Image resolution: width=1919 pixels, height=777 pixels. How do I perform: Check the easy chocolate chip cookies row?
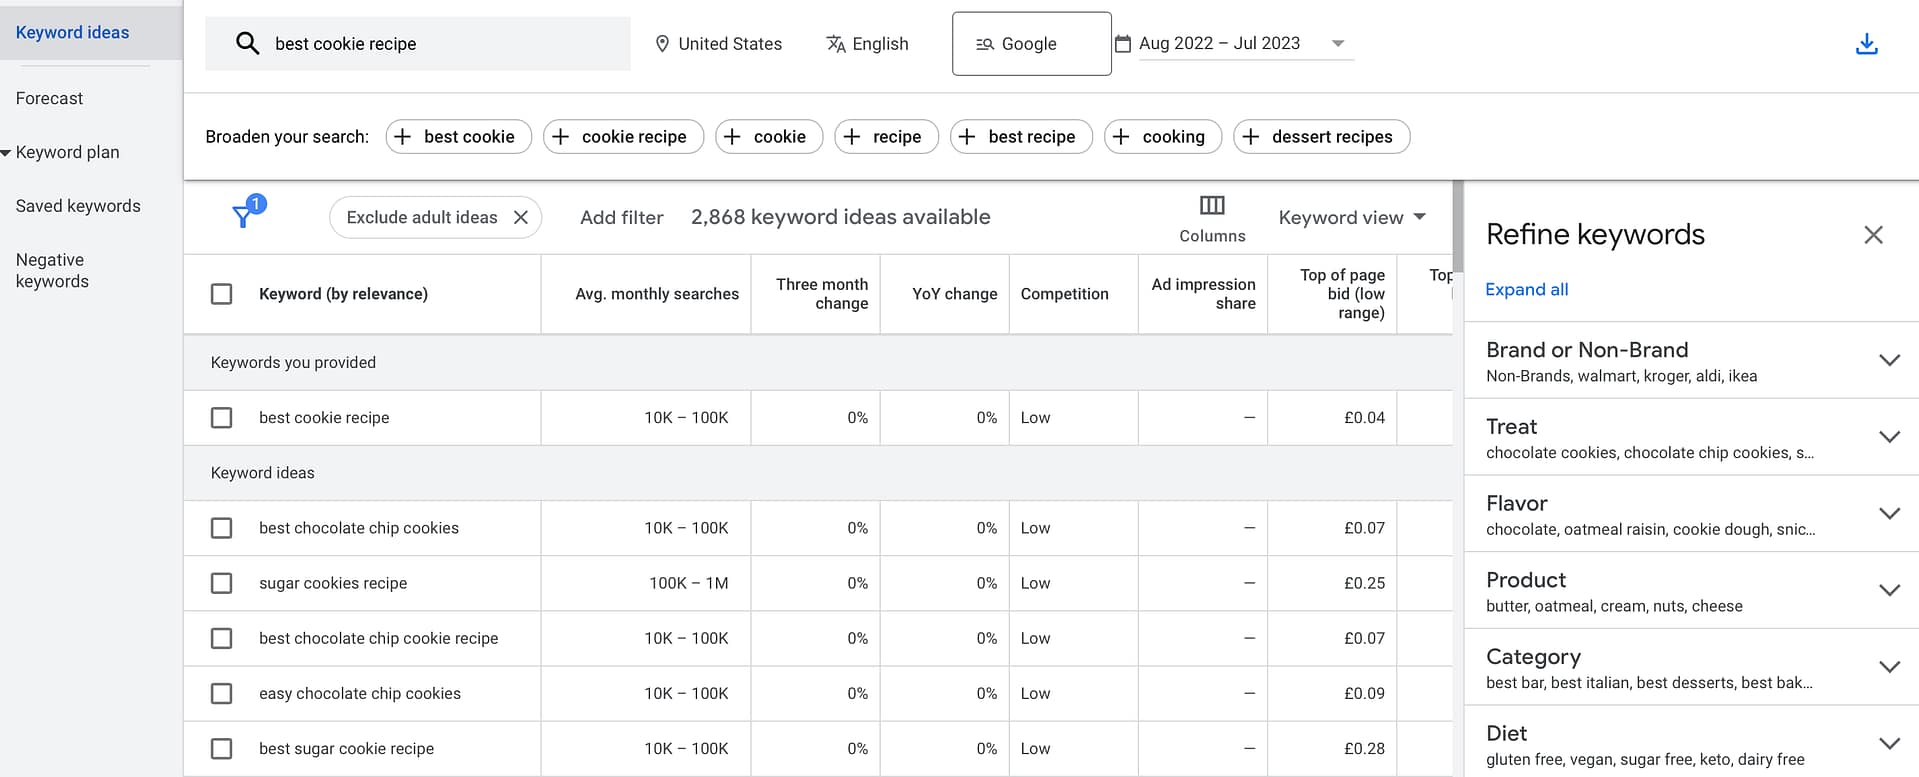point(222,693)
